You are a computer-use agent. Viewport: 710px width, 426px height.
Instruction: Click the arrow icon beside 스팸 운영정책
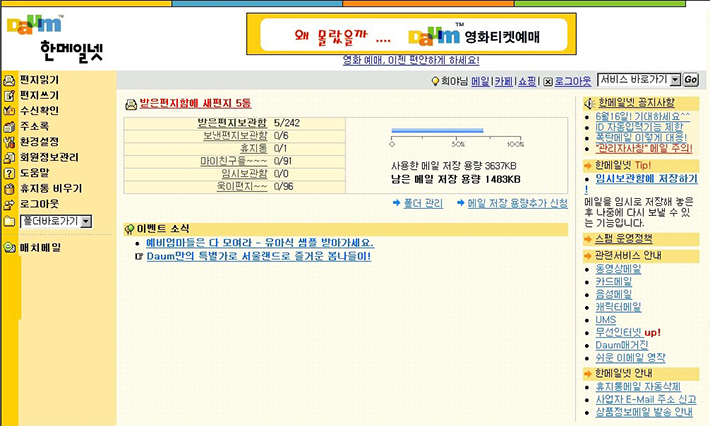tap(588, 239)
